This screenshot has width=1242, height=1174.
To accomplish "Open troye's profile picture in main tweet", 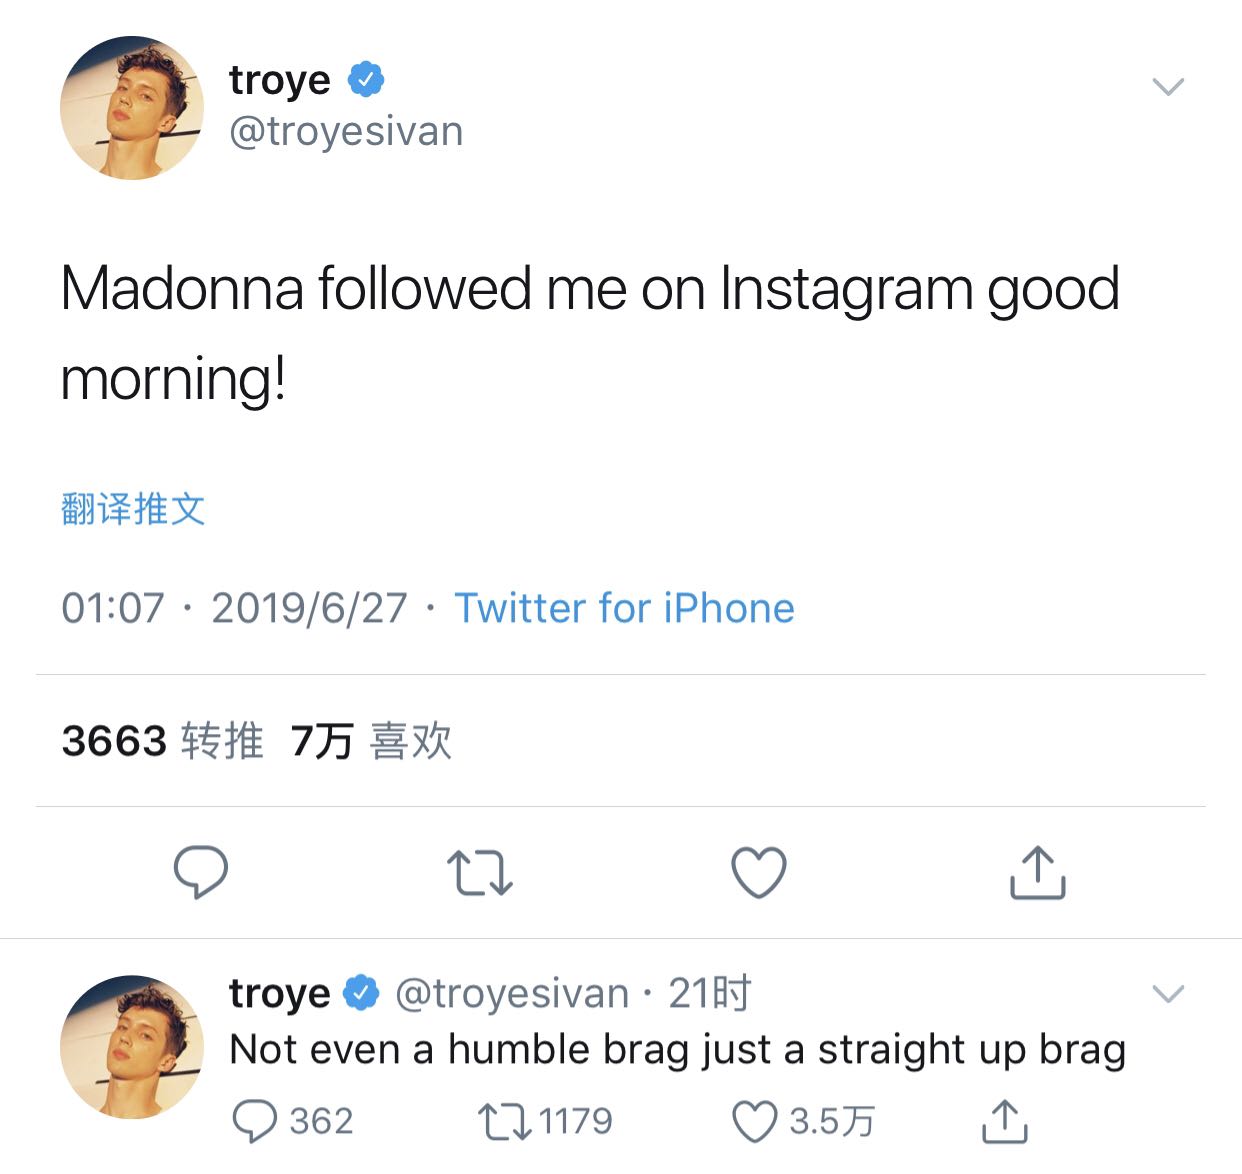I will [132, 108].
